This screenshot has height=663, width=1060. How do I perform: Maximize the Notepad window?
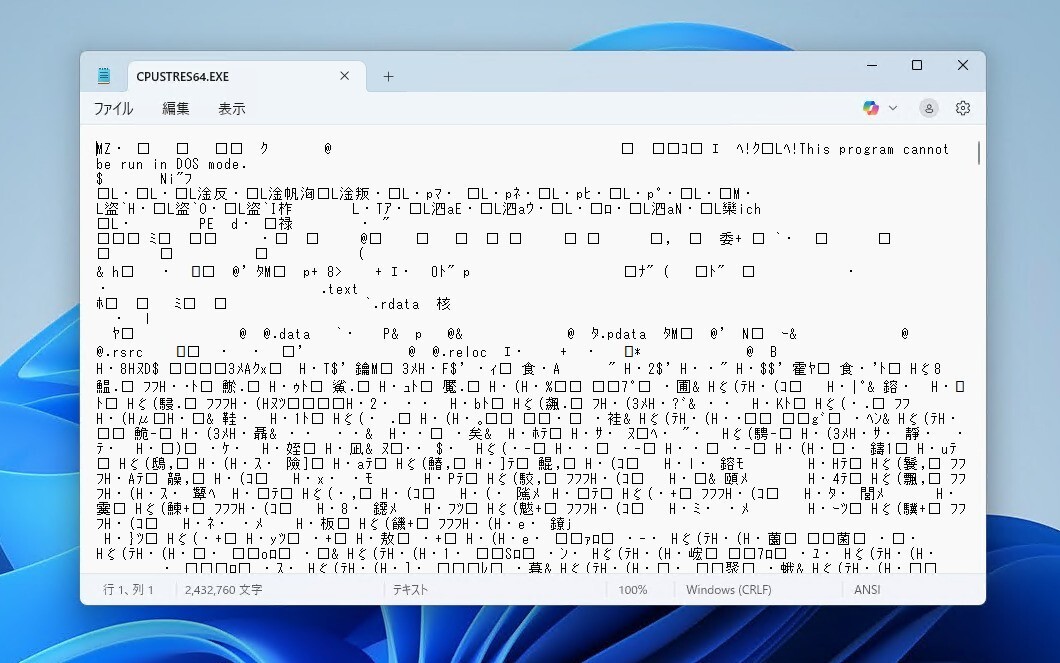(917, 65)
